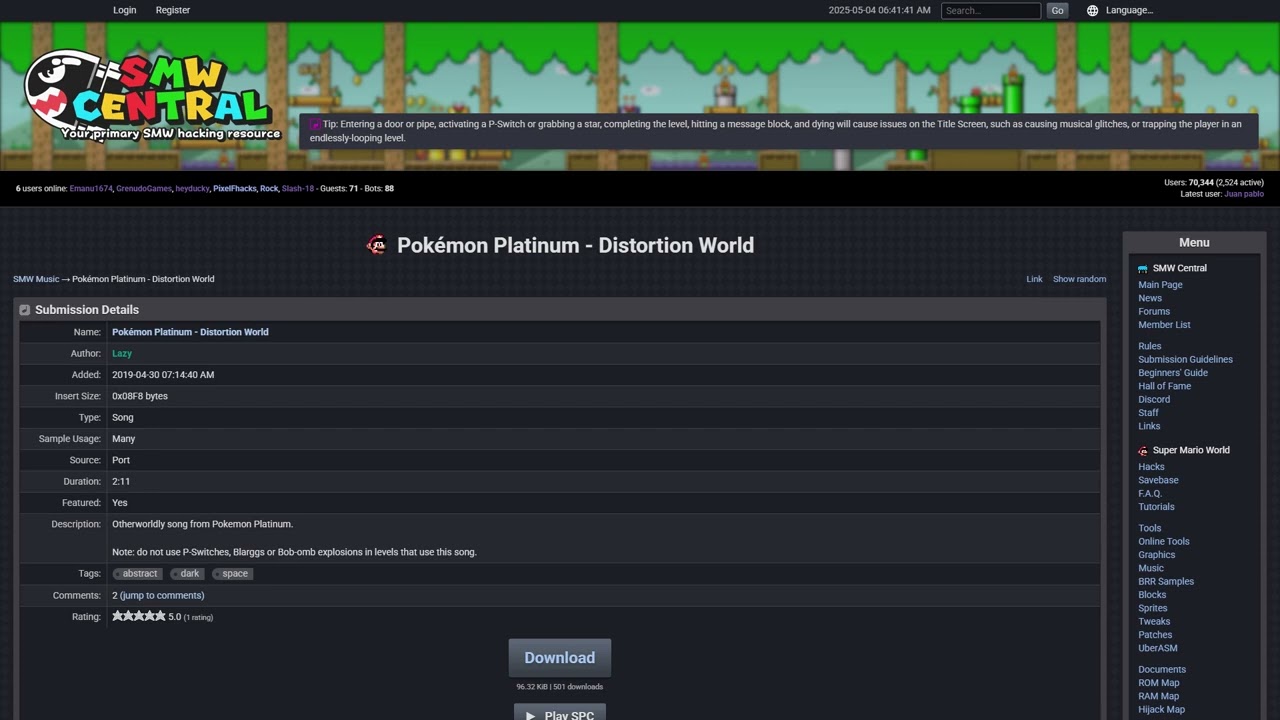Screen dimensions: 1280x720
Task: Click the SMW Central Banzai Bill logo
Action: 150,97
